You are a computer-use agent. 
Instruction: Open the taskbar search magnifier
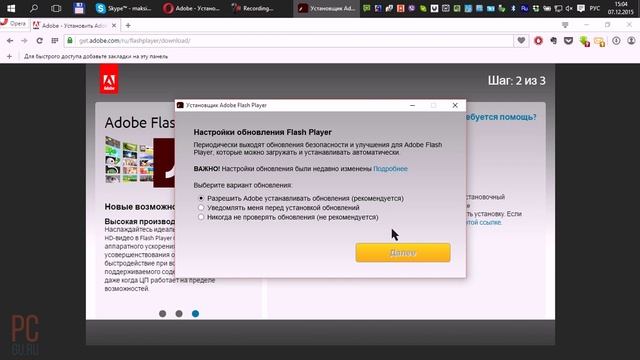point(34,8)
